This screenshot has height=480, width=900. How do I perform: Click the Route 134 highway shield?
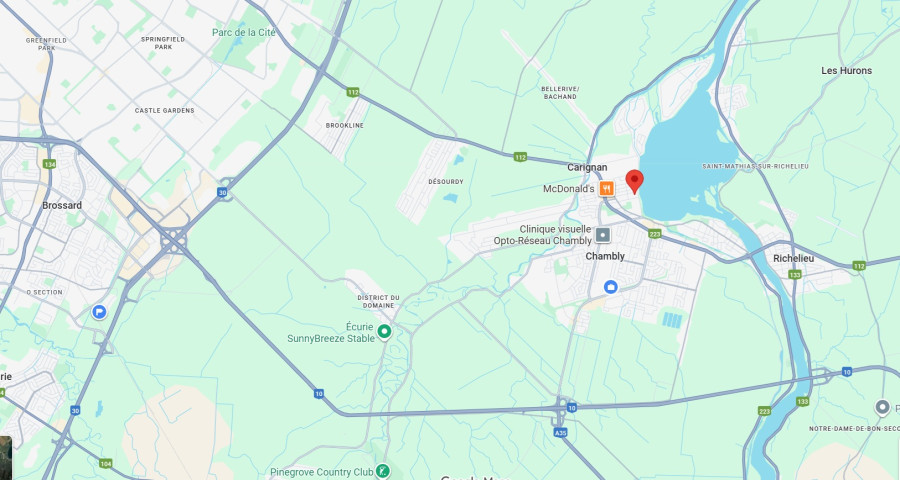[x=49, y=164]
